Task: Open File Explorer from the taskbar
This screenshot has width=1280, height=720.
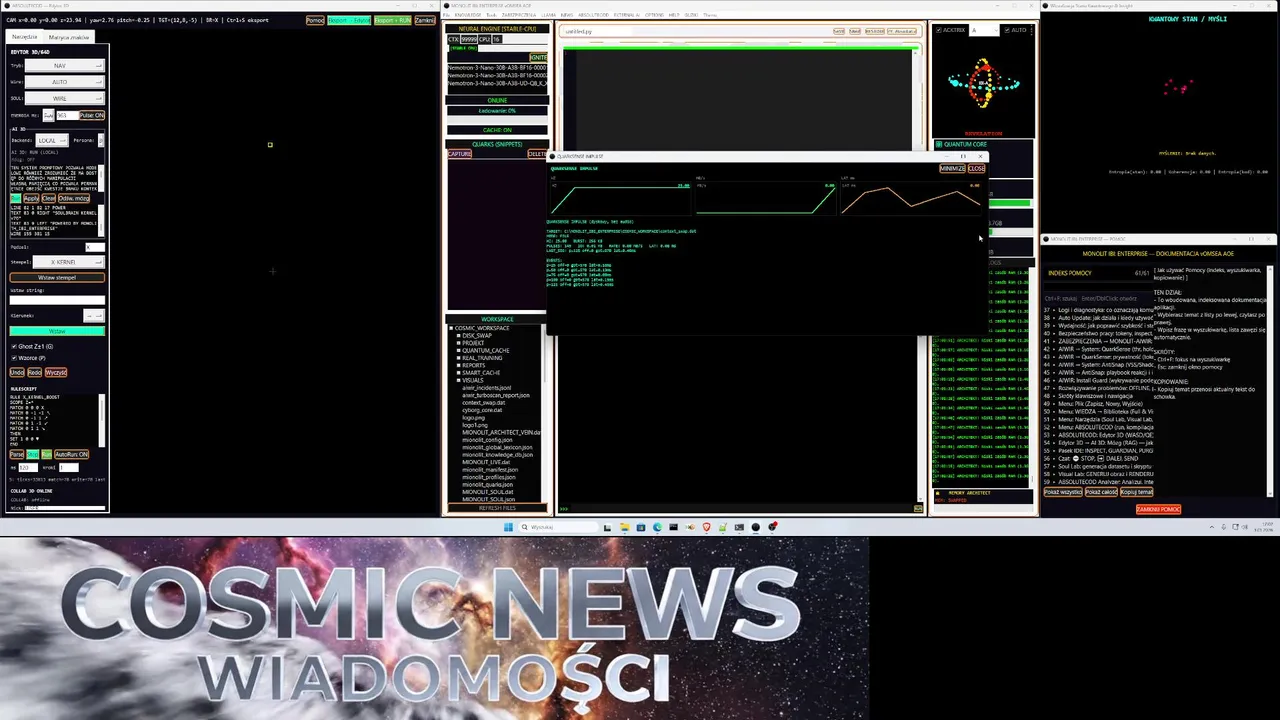Action: [x=624, y=527]
